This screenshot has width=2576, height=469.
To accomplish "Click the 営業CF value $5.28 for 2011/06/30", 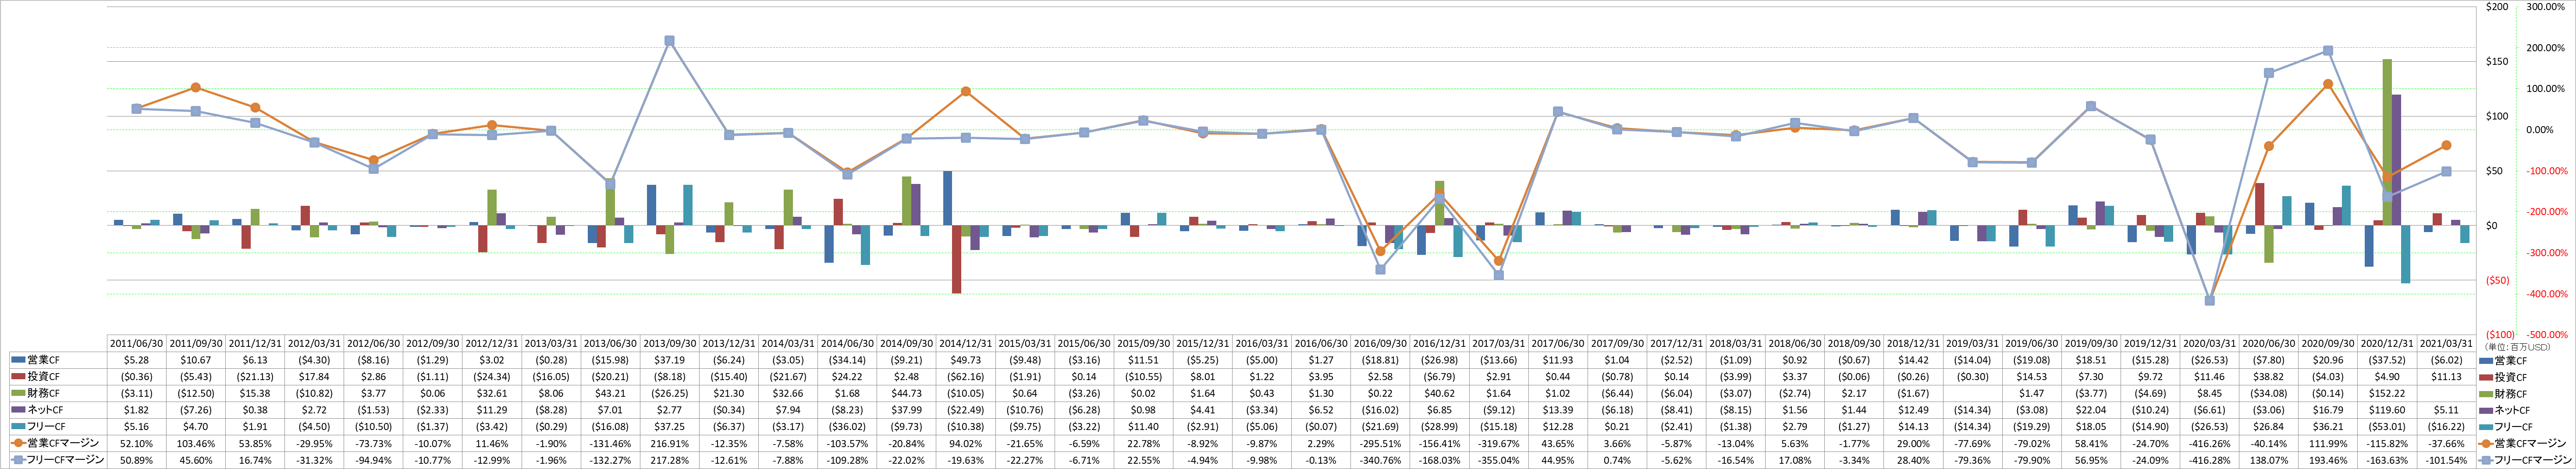I will pyautogui.click(x=136, y=360).
